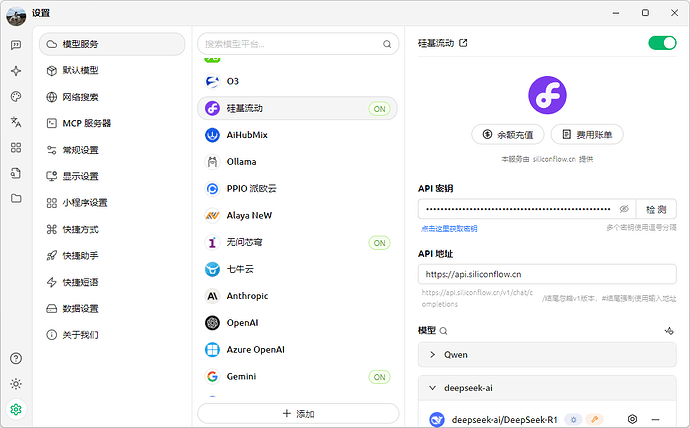Show the API key with eye icon
Screen dimensions: 690x428
(624, 209)
